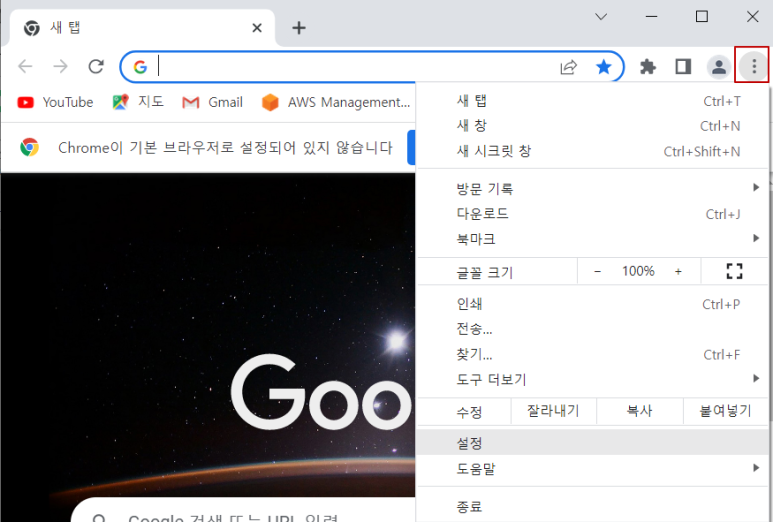Click the 새 탭 tab title
Screen dimensions: 773x522
pos(65,27)
